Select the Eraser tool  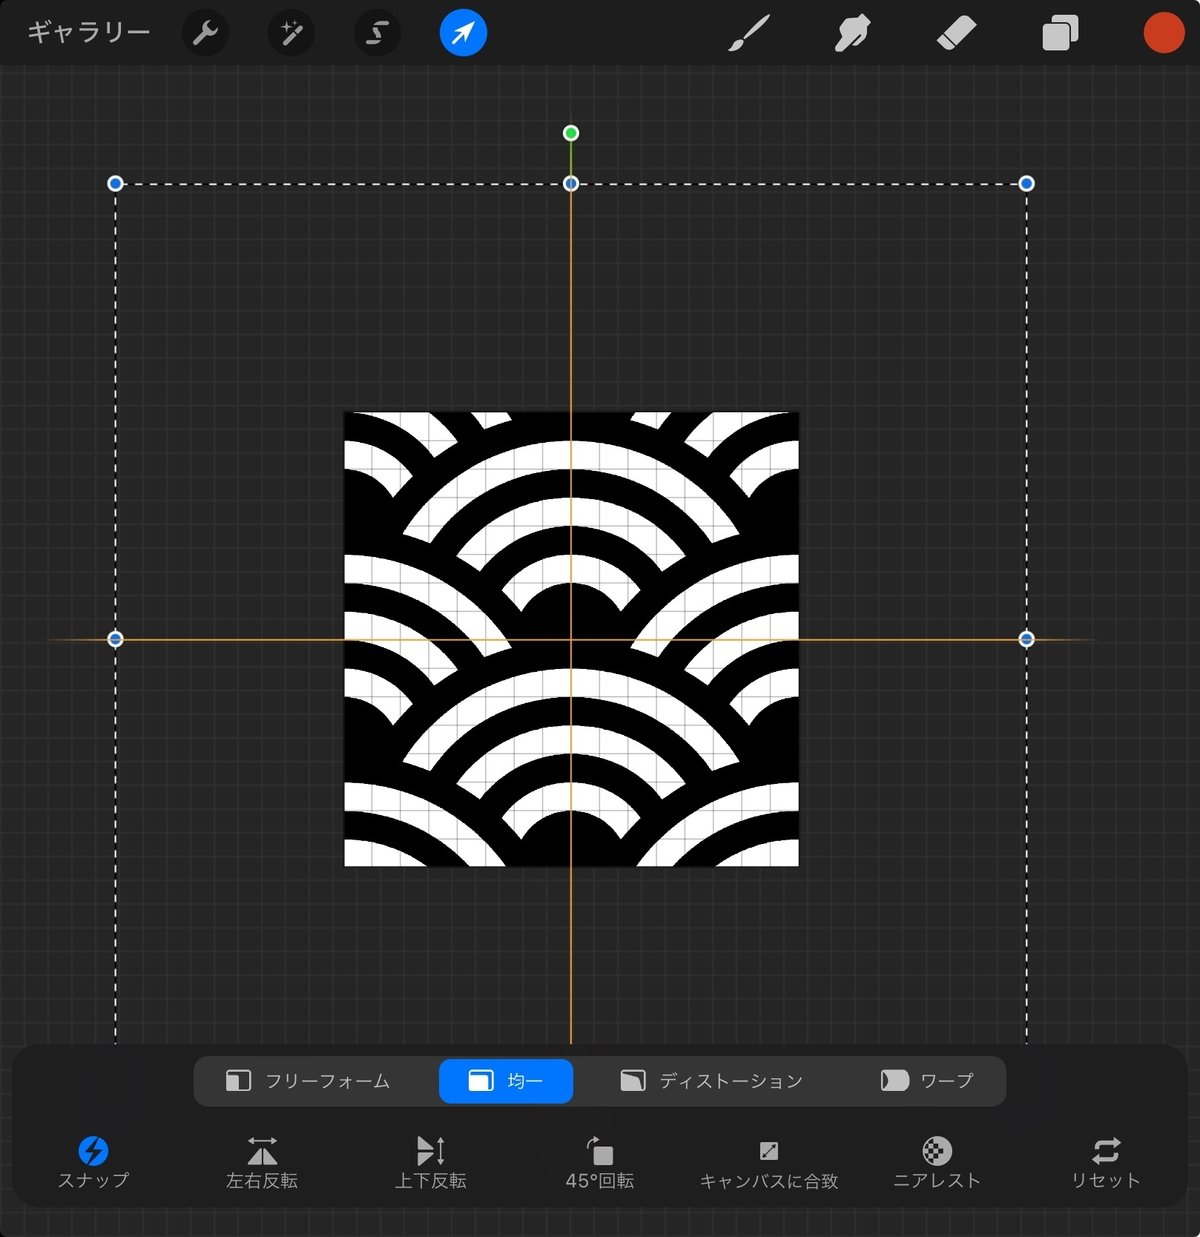click(956, 33)
